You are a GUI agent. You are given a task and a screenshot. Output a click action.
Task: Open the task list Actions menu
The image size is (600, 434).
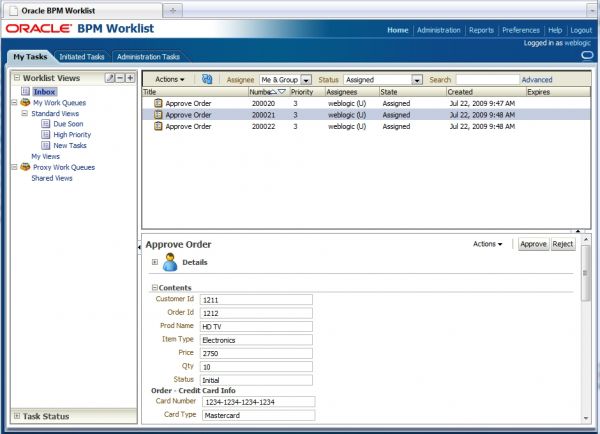tap(170, 79)
